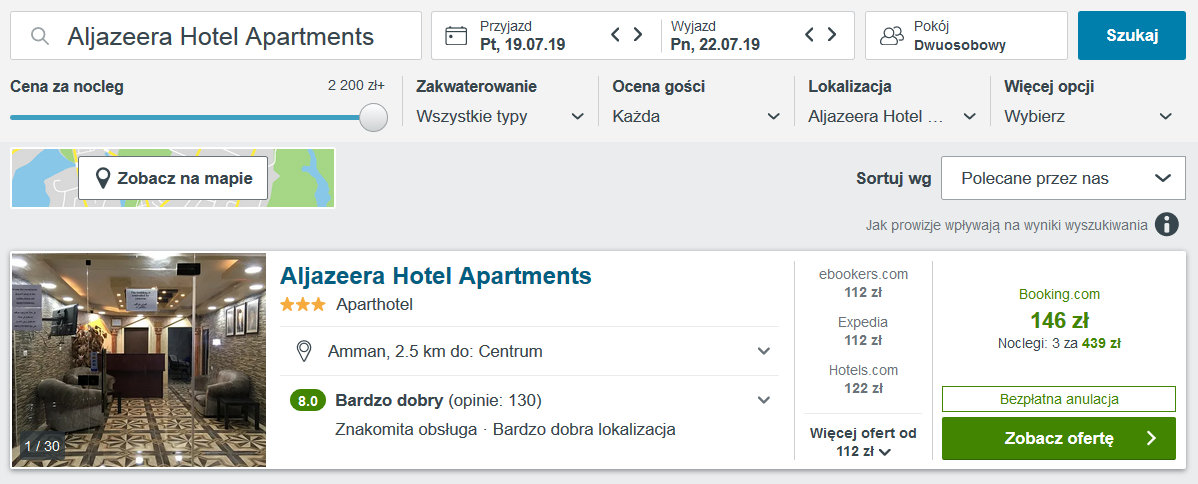This screenshot has height=484, width=1198.
Task: Move check-out date forward one day
Action: click(832, 35)
